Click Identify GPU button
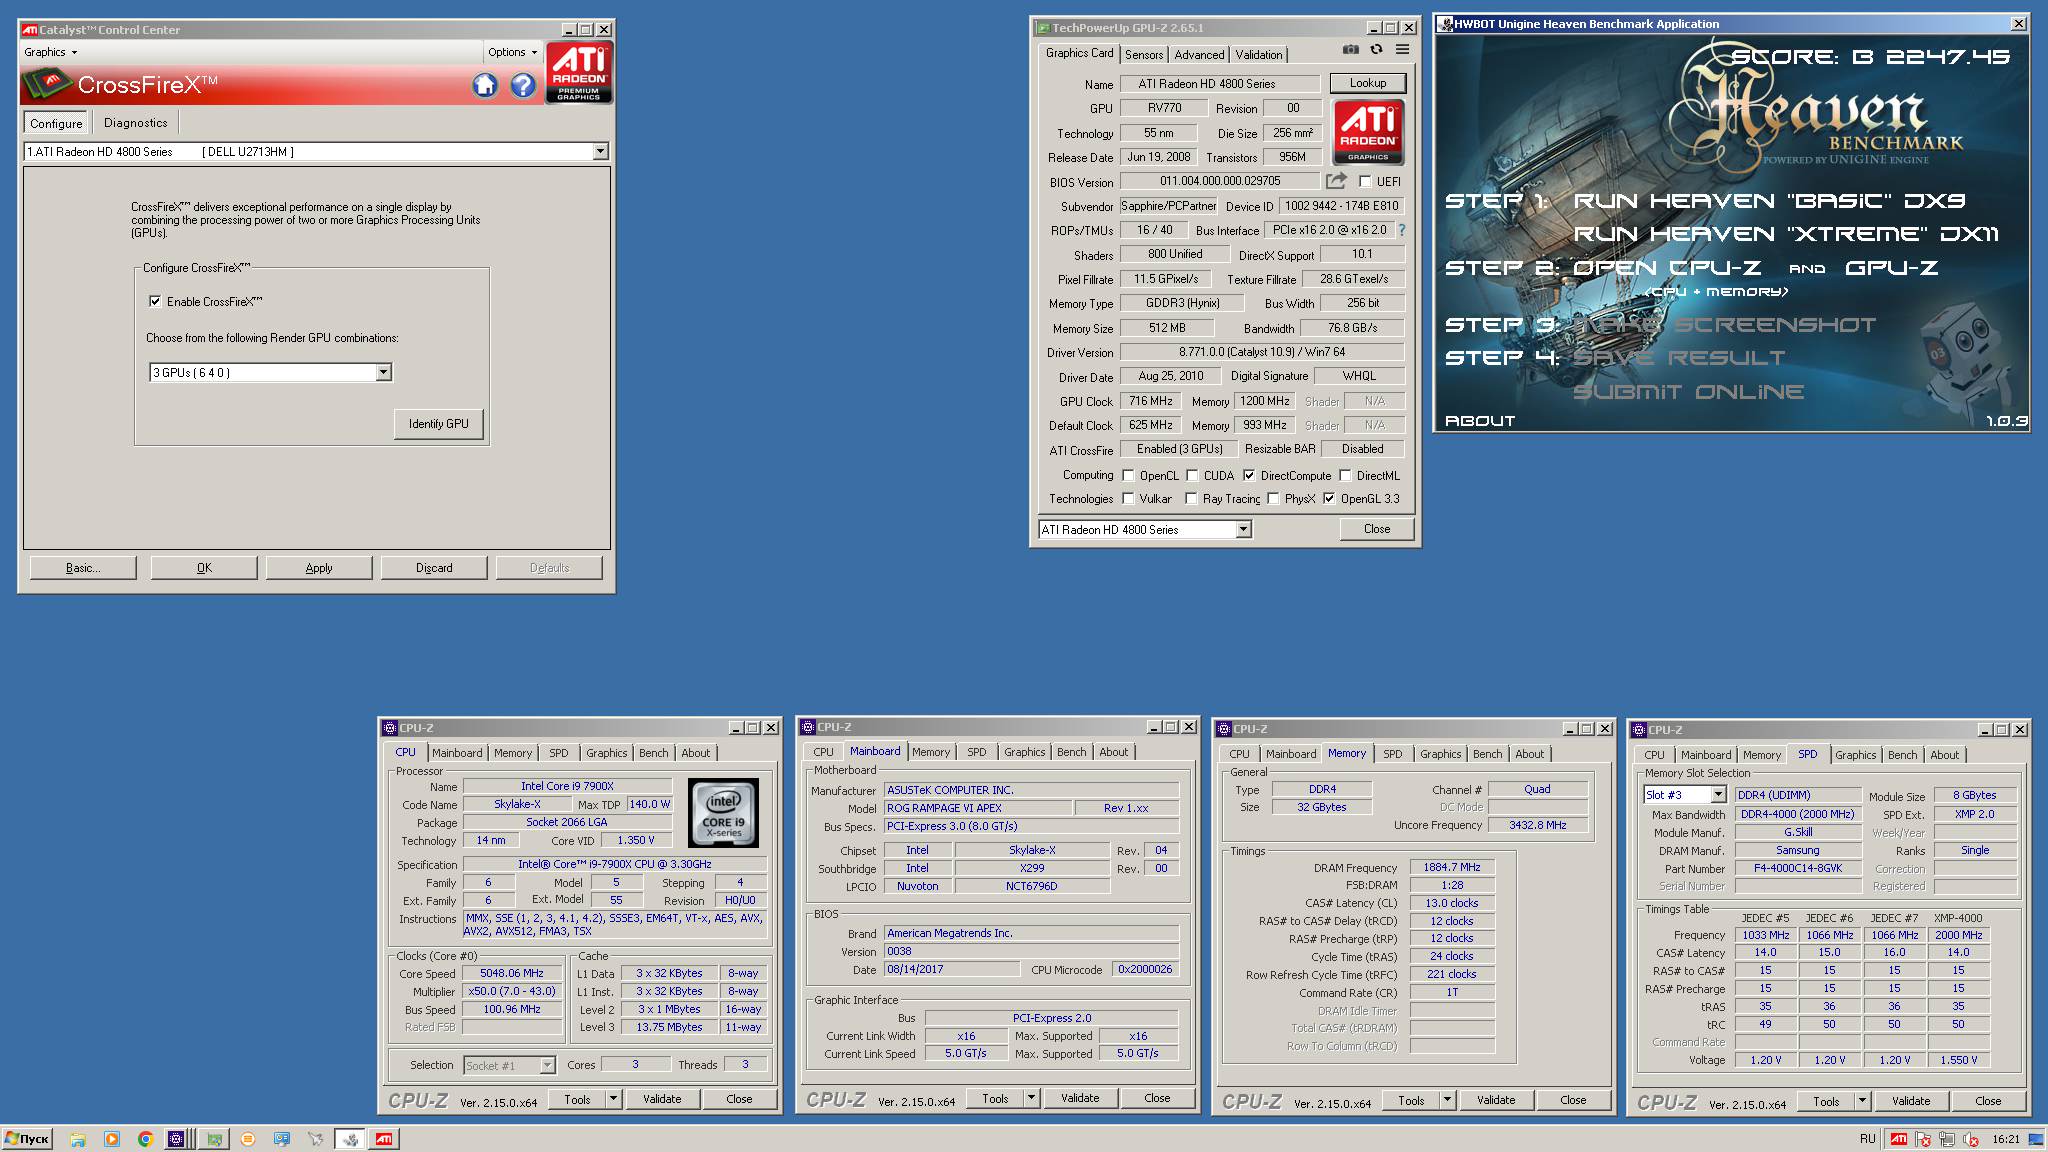 pyautogui.click(x=438, y=424)
